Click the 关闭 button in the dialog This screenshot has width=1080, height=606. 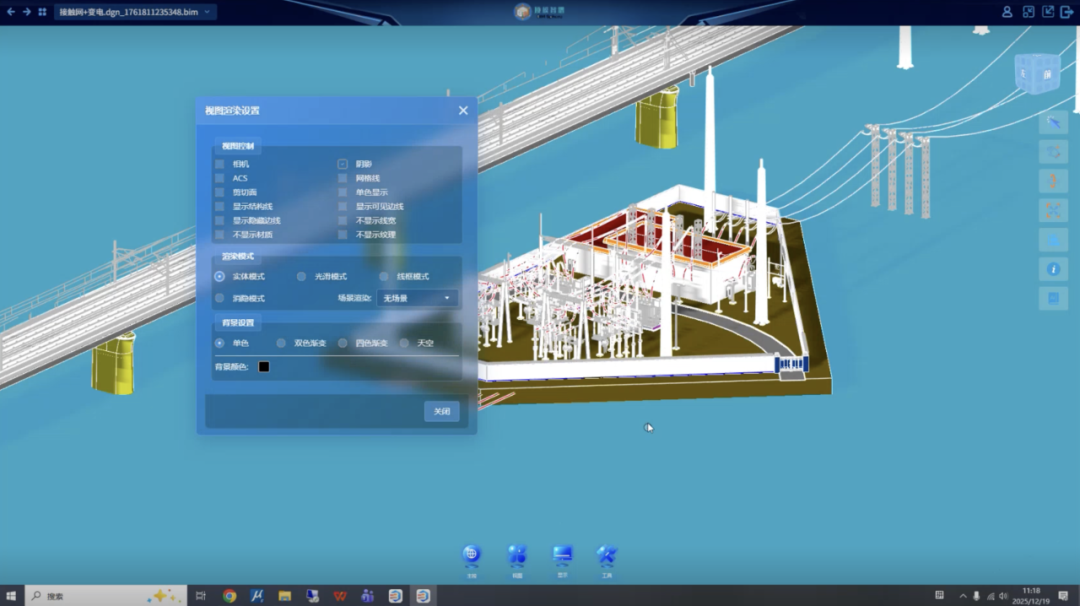pos(442,411)
